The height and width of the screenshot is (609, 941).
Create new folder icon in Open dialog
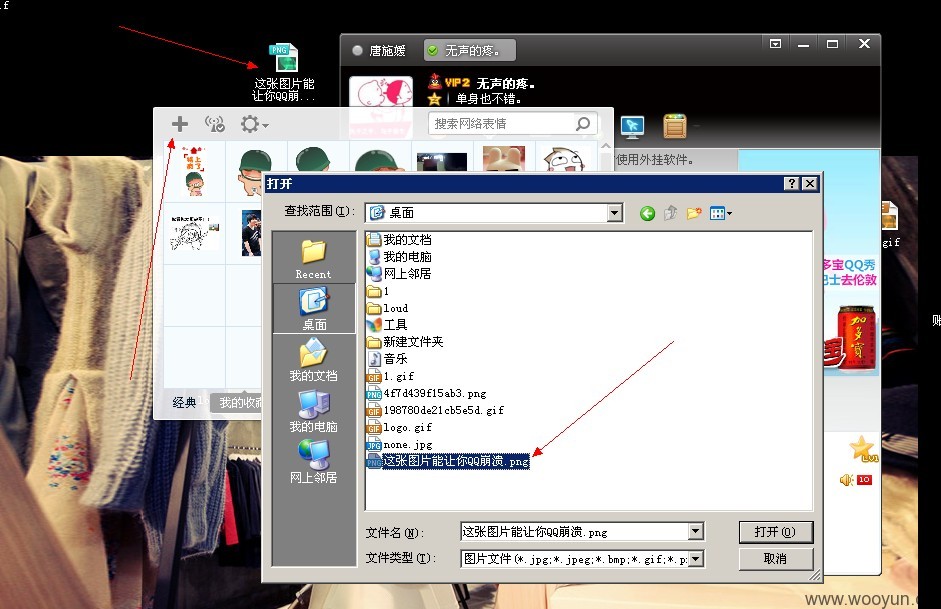coord(694,213)
